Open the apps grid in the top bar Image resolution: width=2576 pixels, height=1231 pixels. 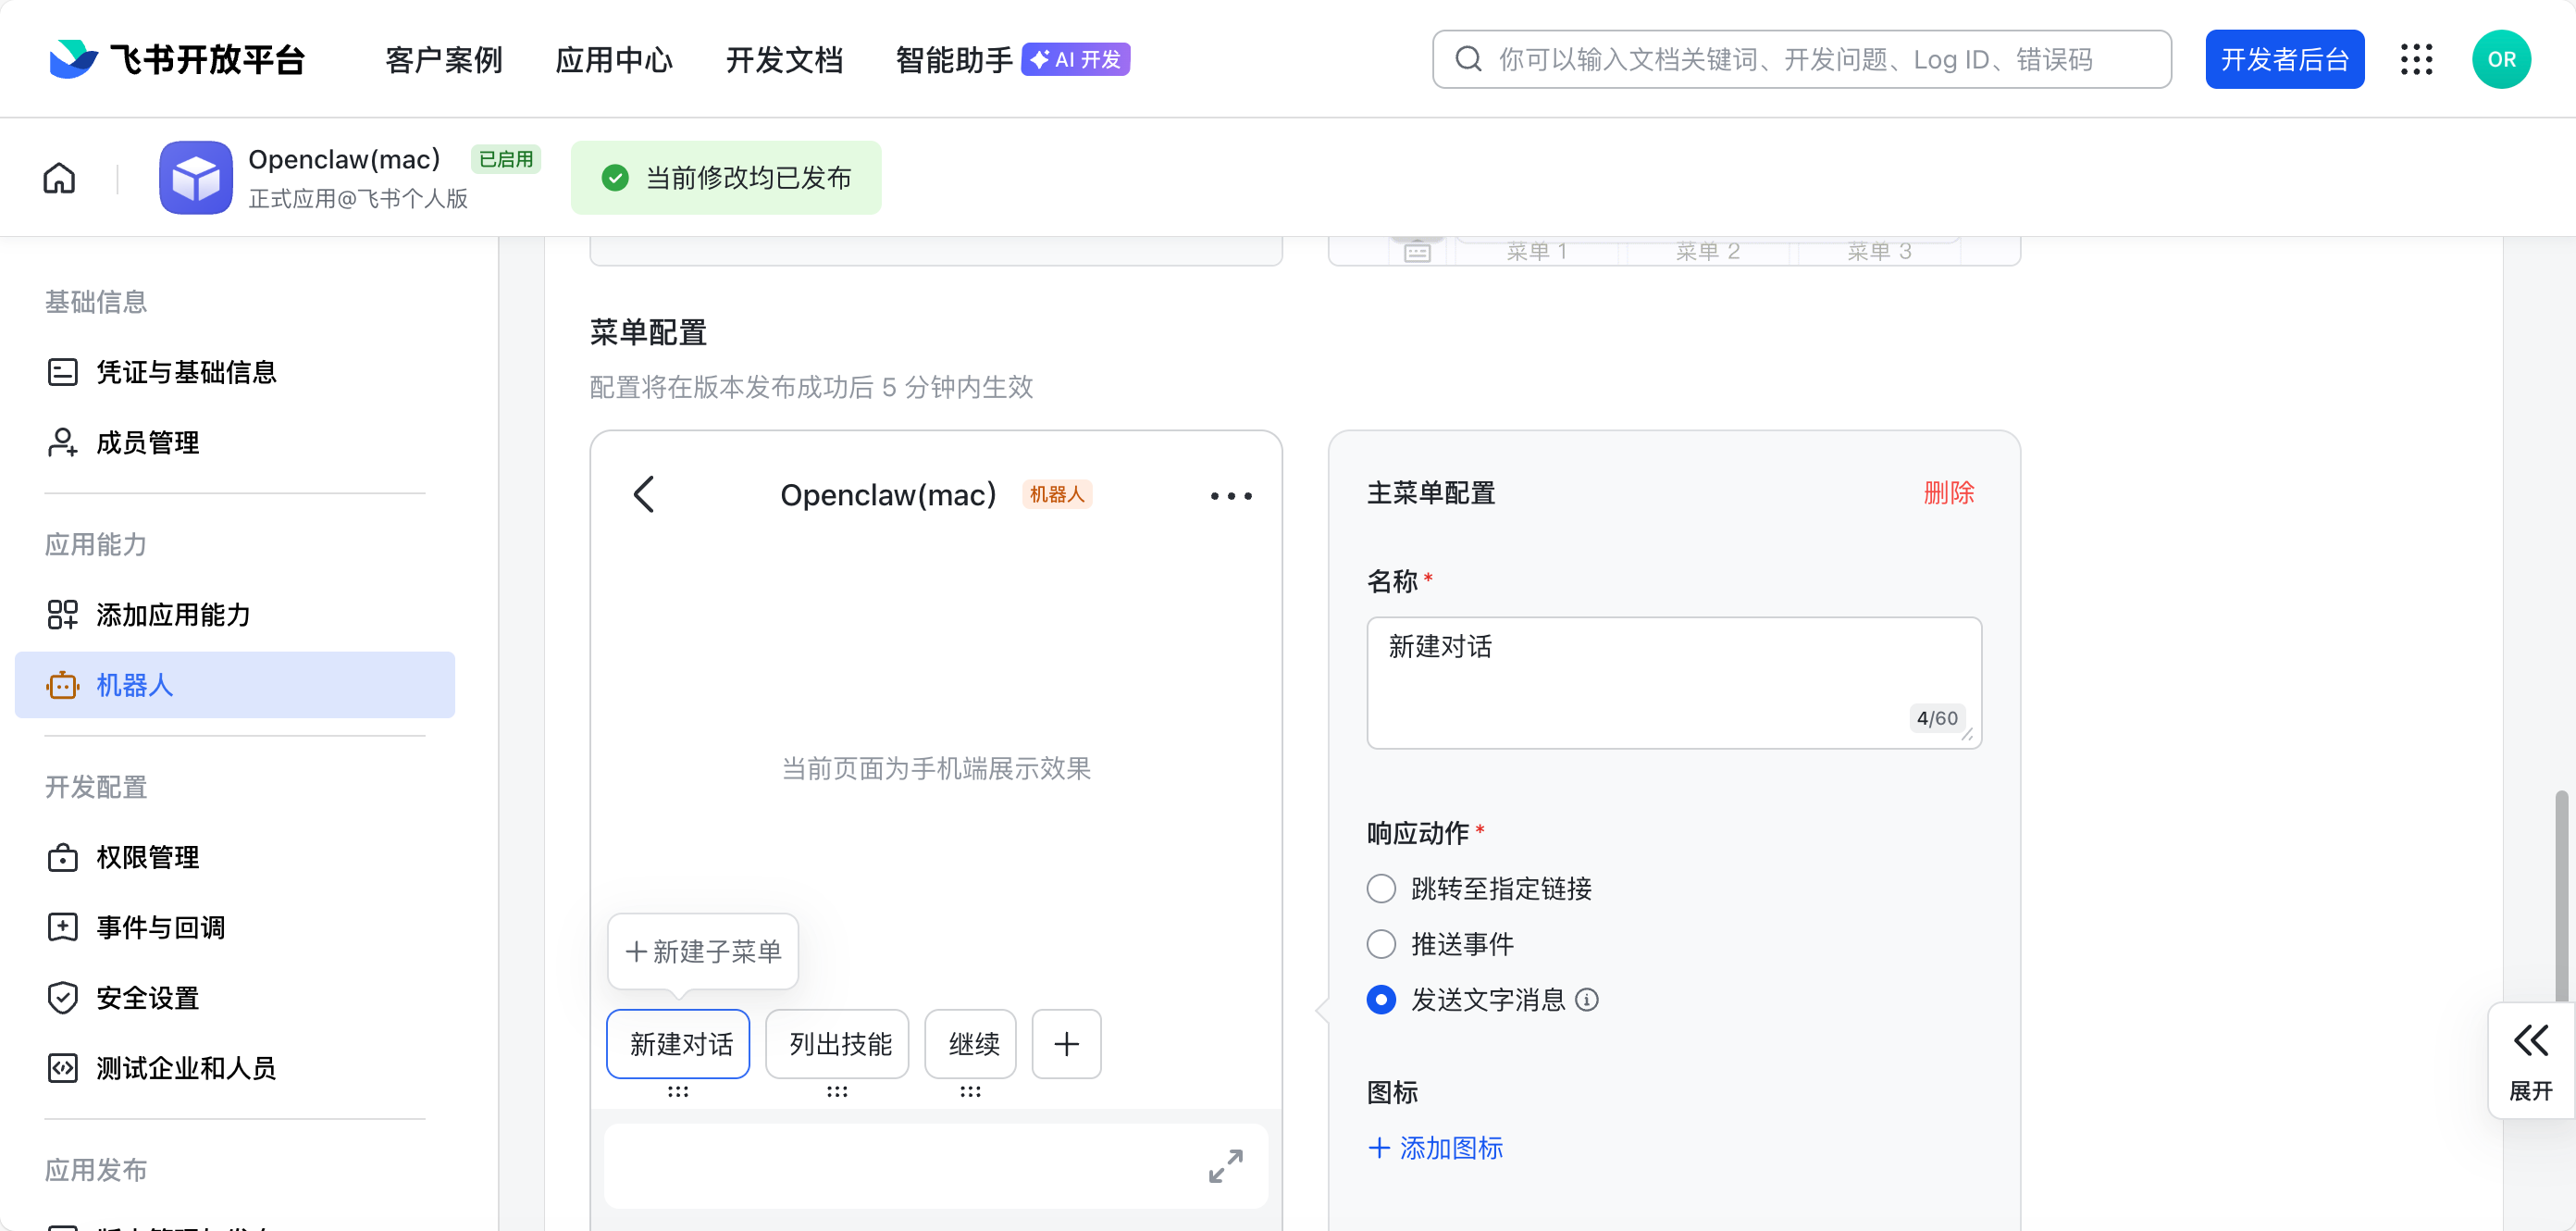pos(2417,59)
